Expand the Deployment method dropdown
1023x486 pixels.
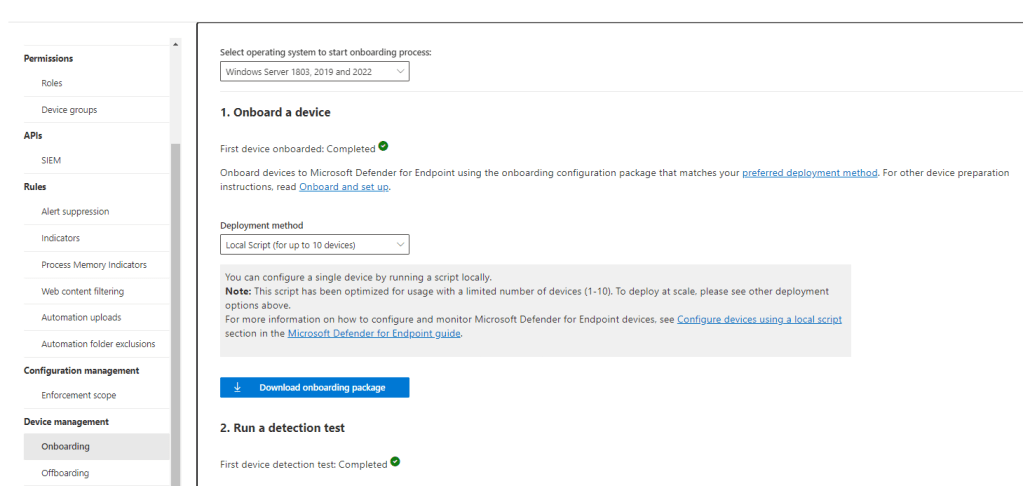coord(314,244)
